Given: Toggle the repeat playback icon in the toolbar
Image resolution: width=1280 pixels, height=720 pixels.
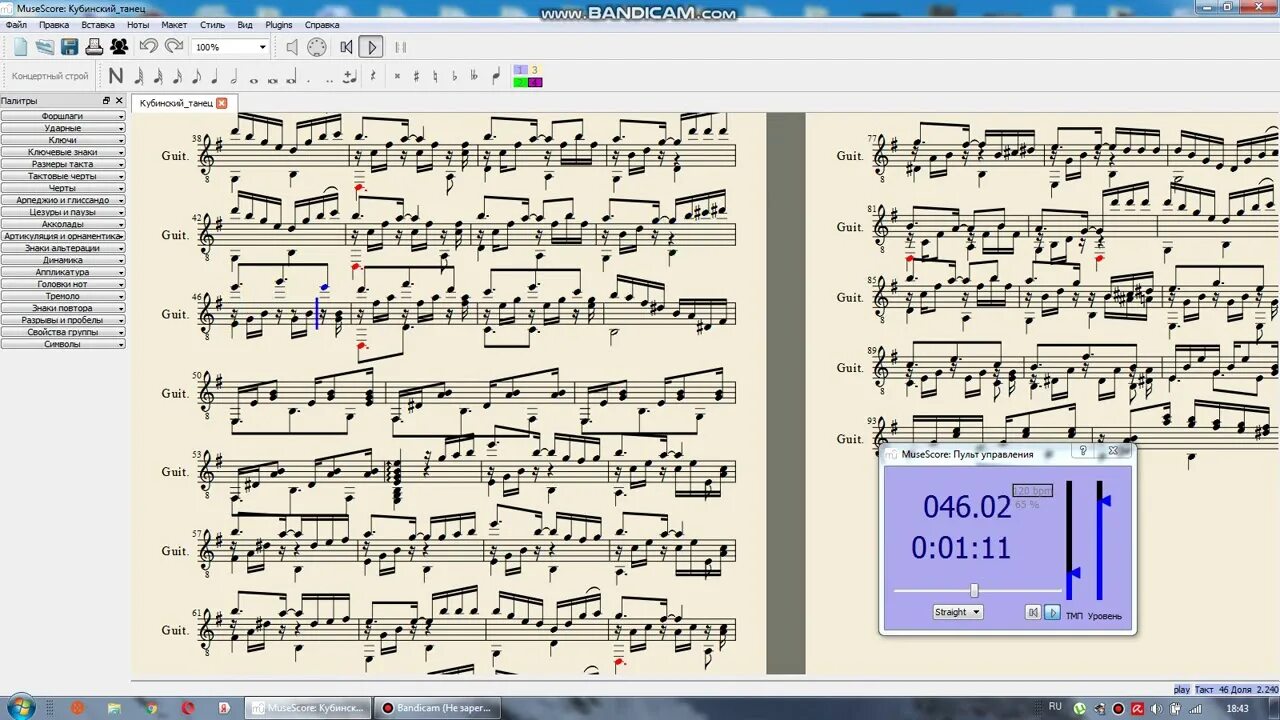Looking at the screenshot, I should click(x=400, y=47).
